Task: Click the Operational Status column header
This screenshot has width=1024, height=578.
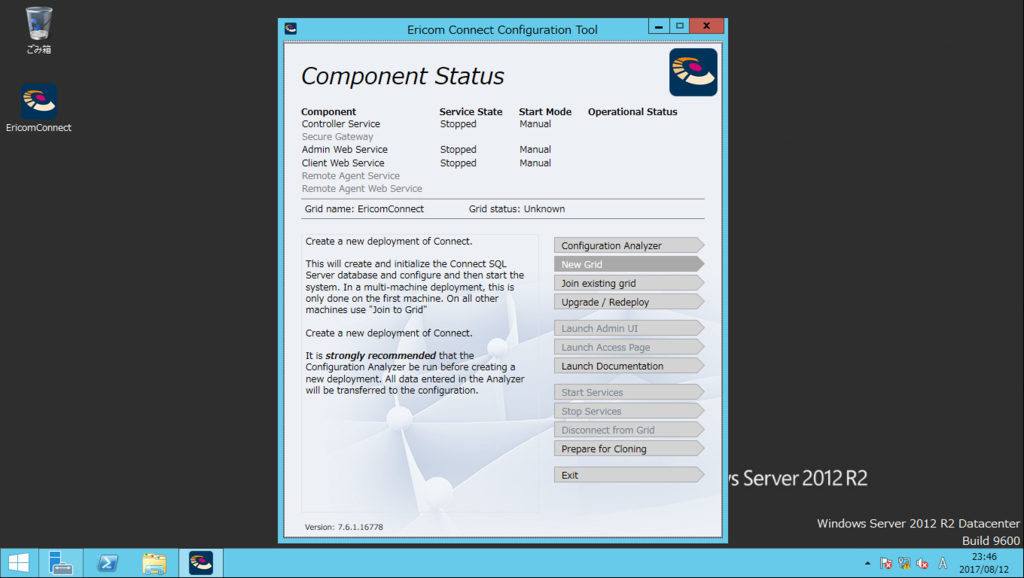Action: 632,112
